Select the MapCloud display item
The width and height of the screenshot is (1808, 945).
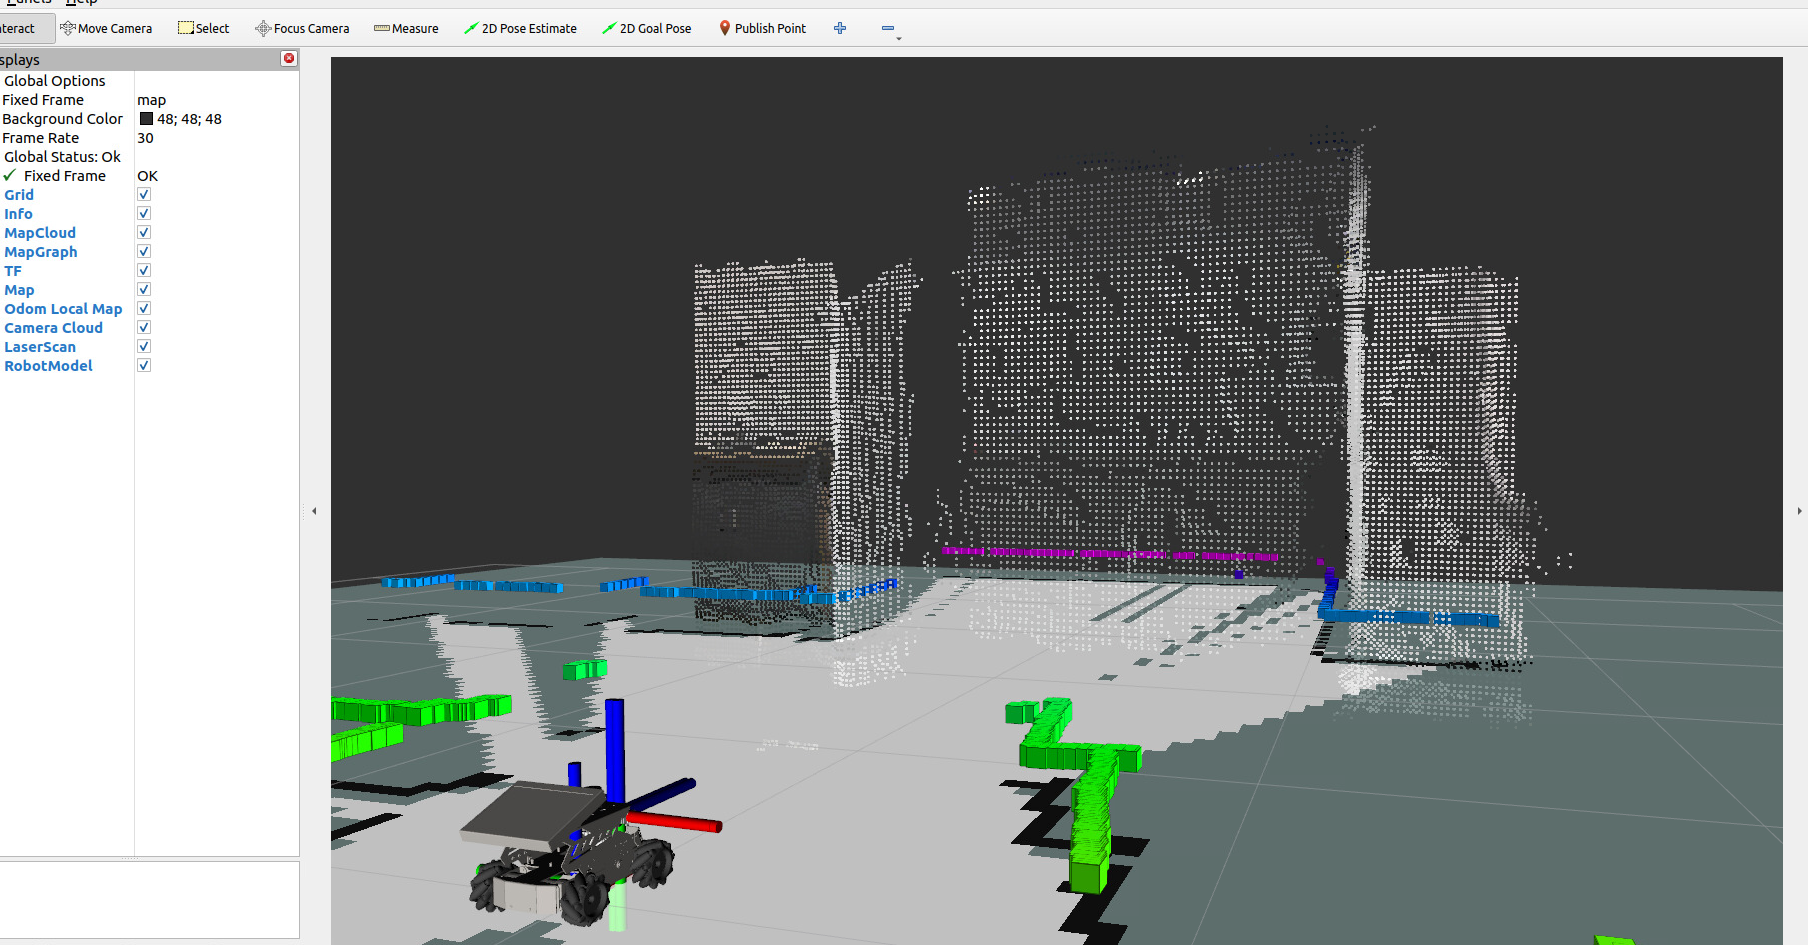[40, 233]
